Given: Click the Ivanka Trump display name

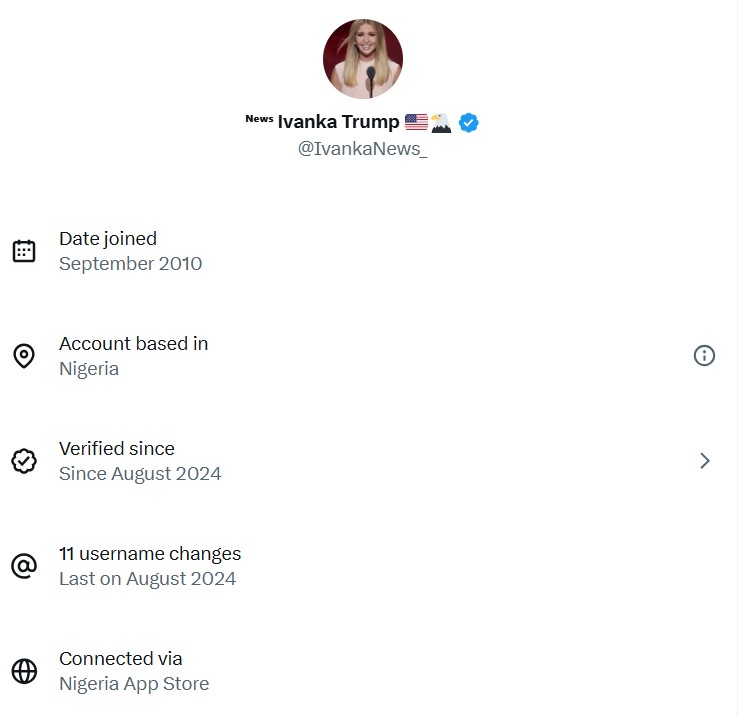Looking at the screenshot, I should coord(338,123).
